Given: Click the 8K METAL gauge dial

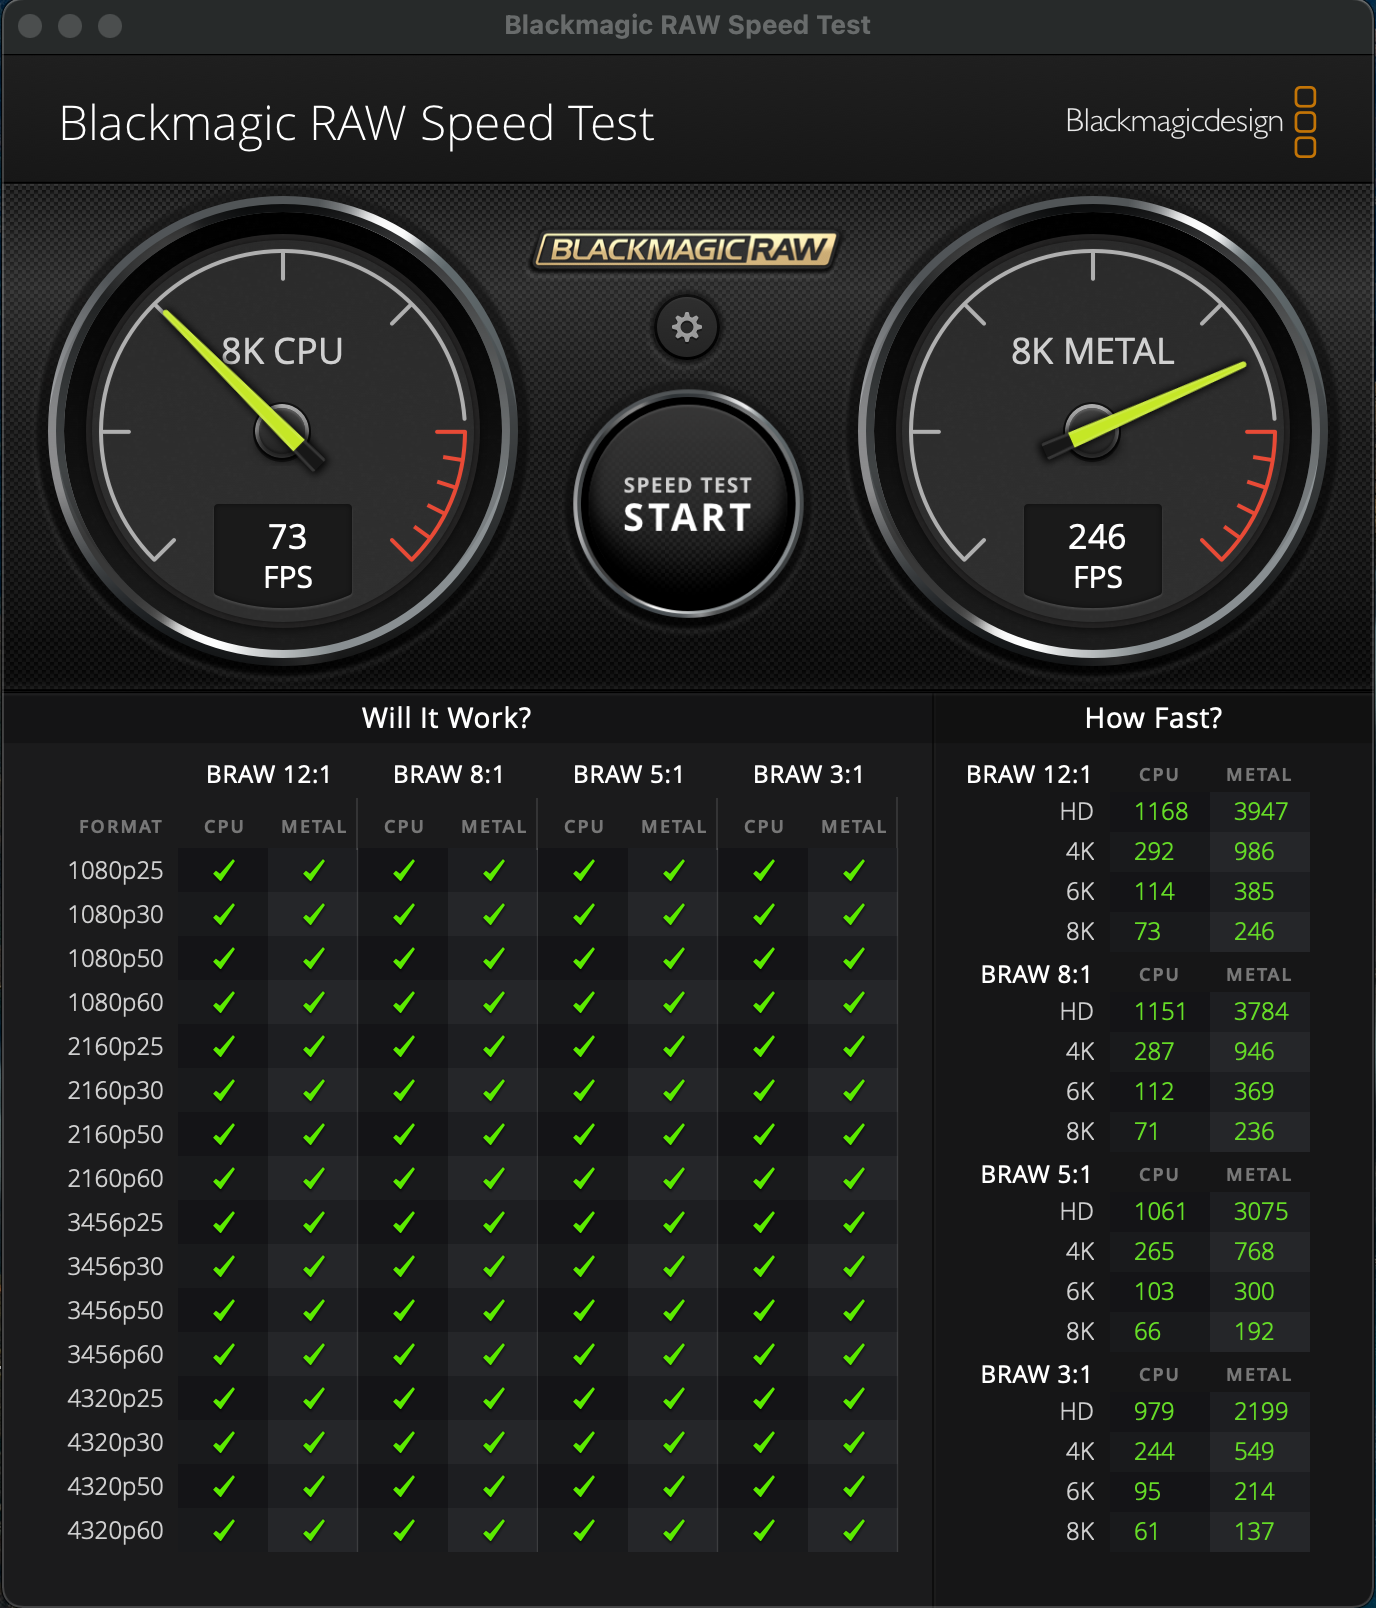Looking at the screenshot, I should [1093, 432].
